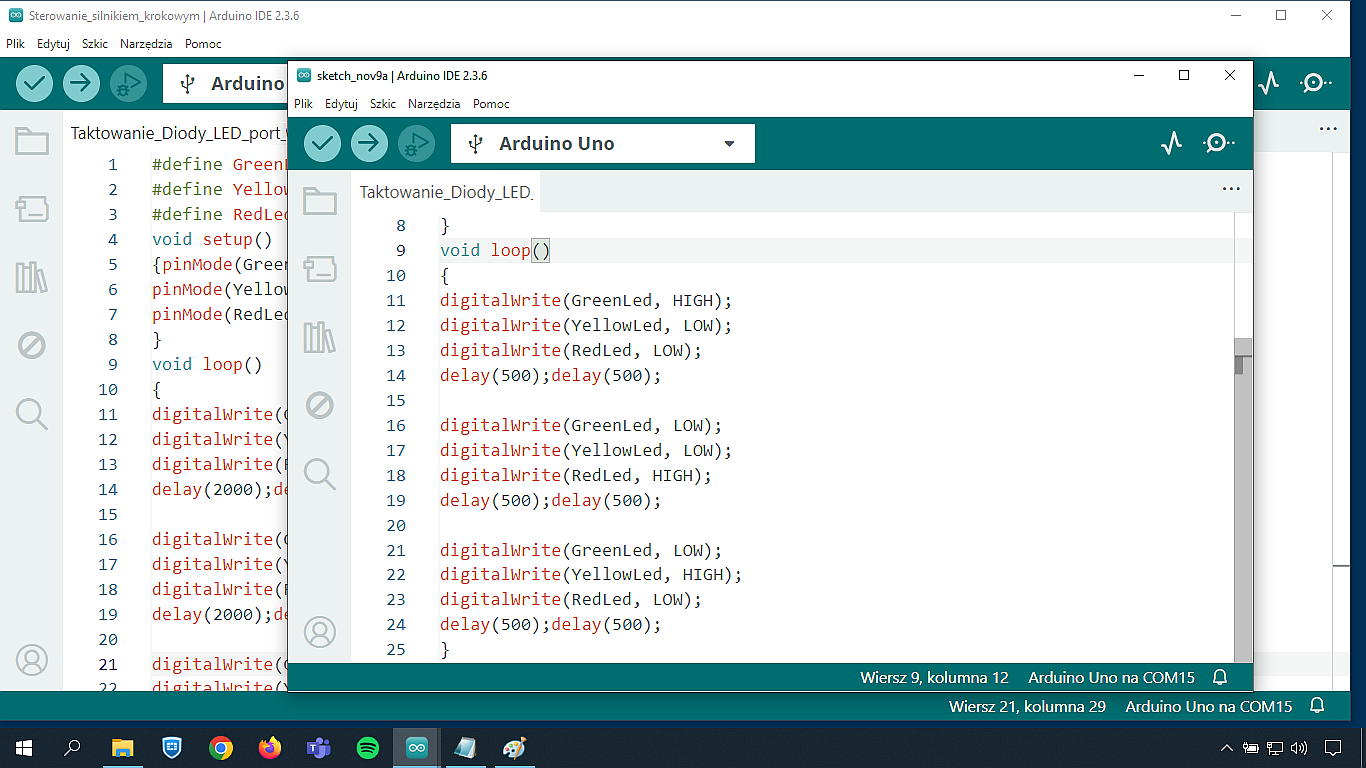The height and width of the screenshot is (768, 1366).
Task: Click Upload arrow button in sketch_nov9a window
Action: 369,143
